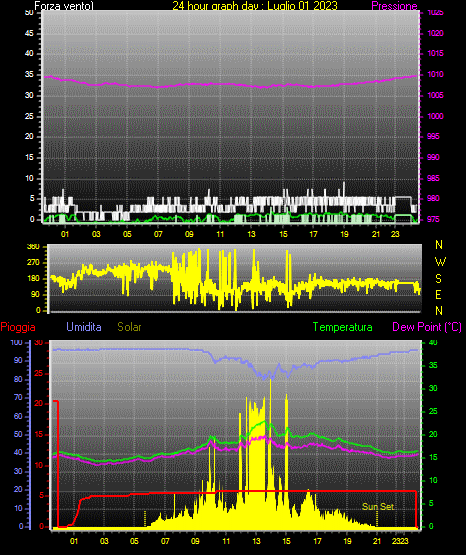Screen dimensions: 466x555
Task: Click white wind speed axis value "35"
Action: pyautogui.click(x=29, y=74)
